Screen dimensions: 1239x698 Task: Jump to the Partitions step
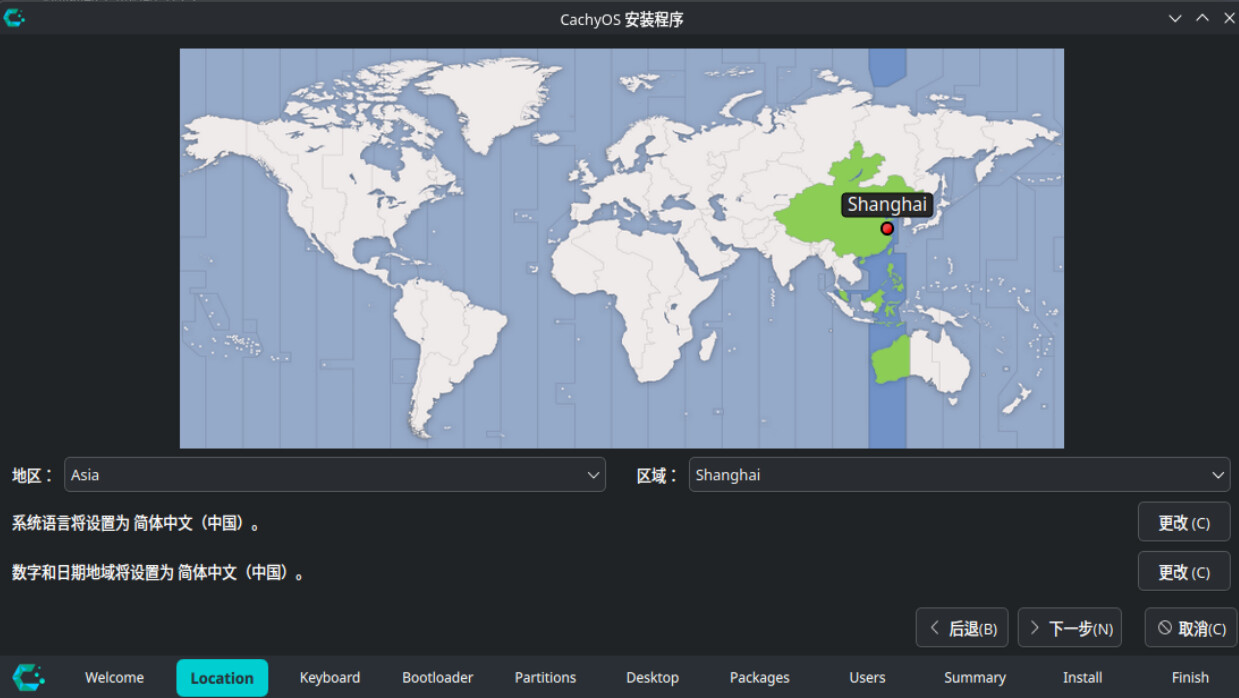tap(545, 678)
